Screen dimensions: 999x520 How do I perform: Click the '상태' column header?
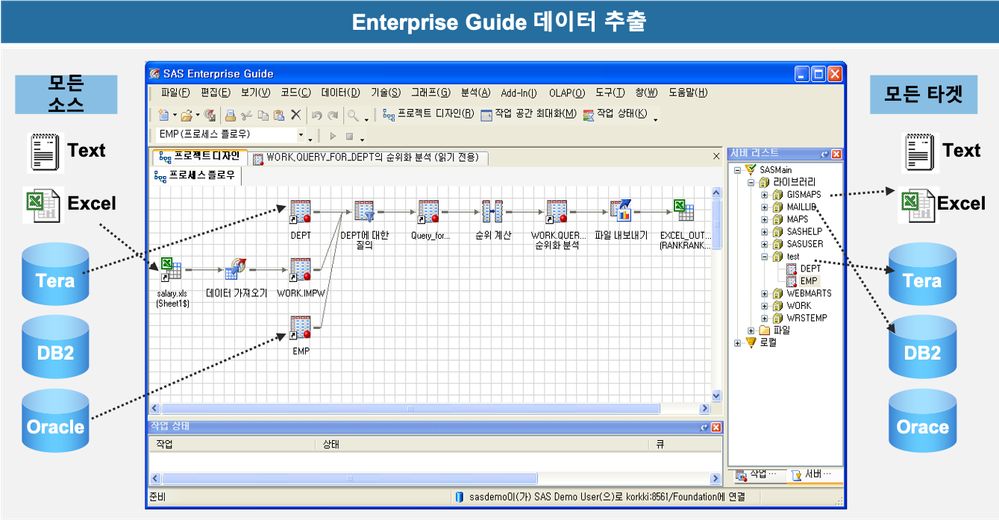tap(484, 444)
